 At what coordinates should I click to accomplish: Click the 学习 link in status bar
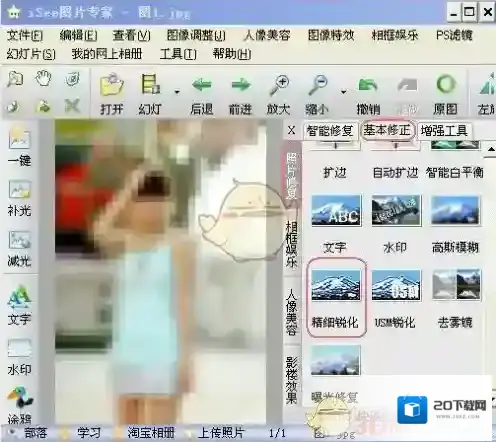pyautogui.click(x=89, y=433)
